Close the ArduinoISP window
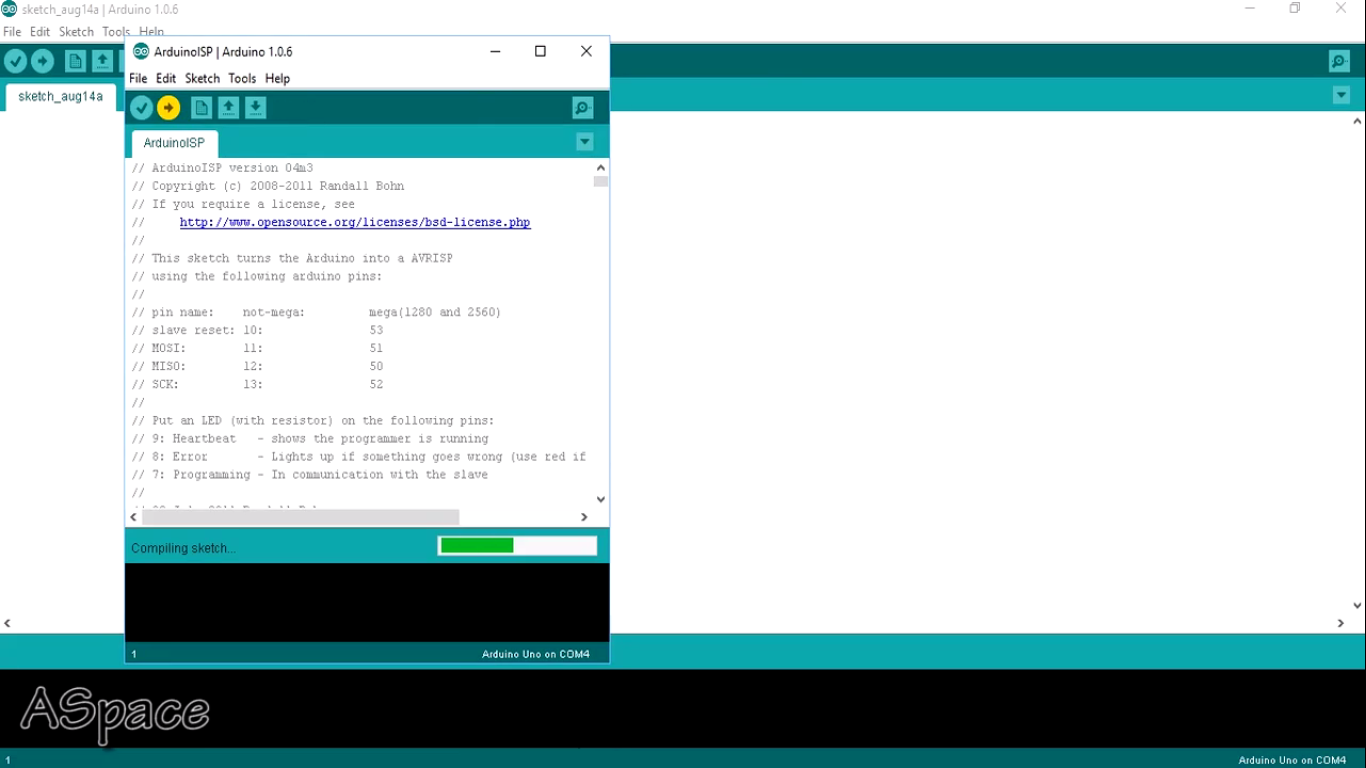This screenshot has width=1366, height=768. pos(586,51)
